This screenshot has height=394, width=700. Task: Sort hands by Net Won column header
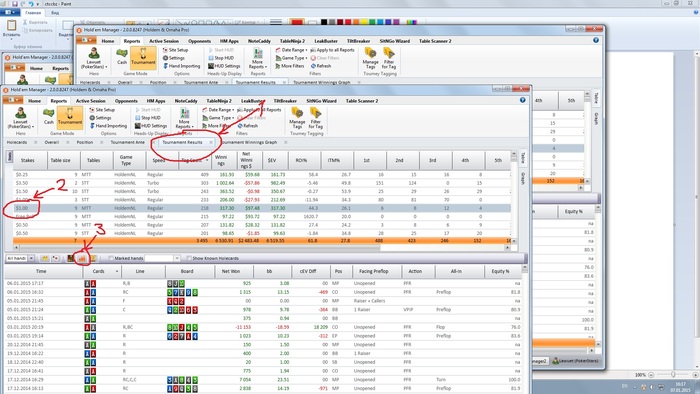(x=231, y=271)
